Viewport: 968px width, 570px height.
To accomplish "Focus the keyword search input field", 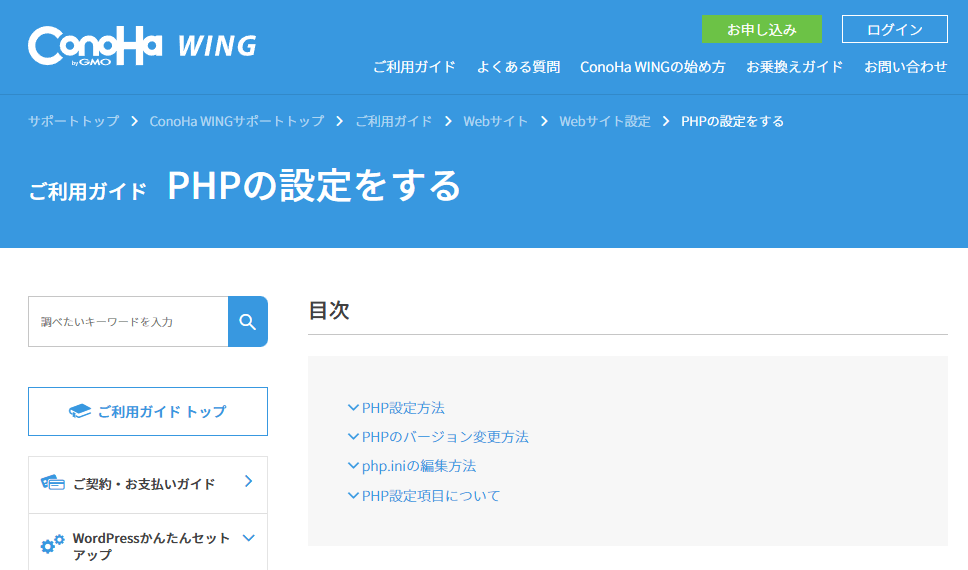I will pos(128,321).
